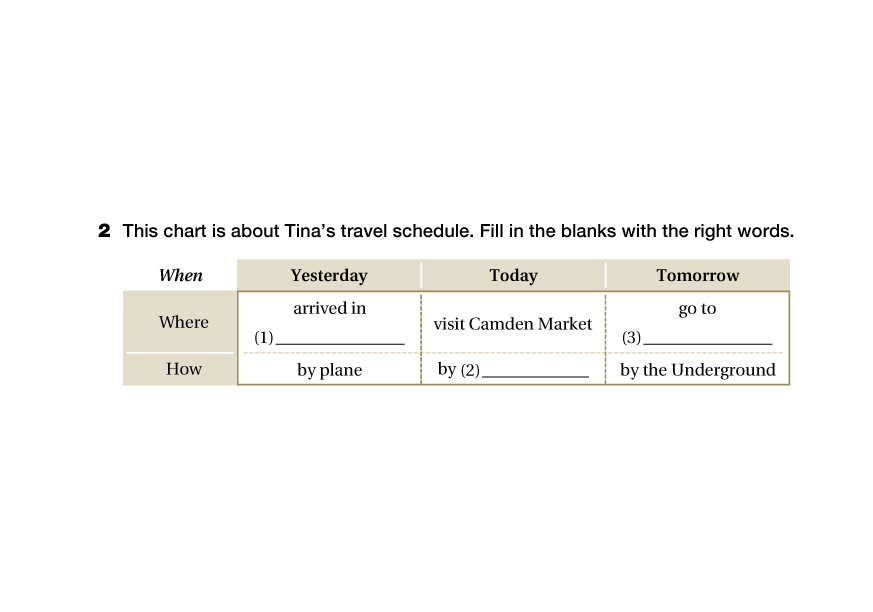The height and width of the screenshot is (612, 873).
Task: Click the italic "When" label
Action: pyautogui.click(x=181, y=276)
